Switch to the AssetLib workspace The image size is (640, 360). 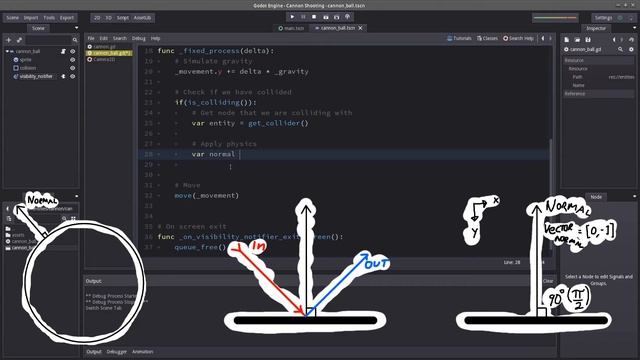142,18
